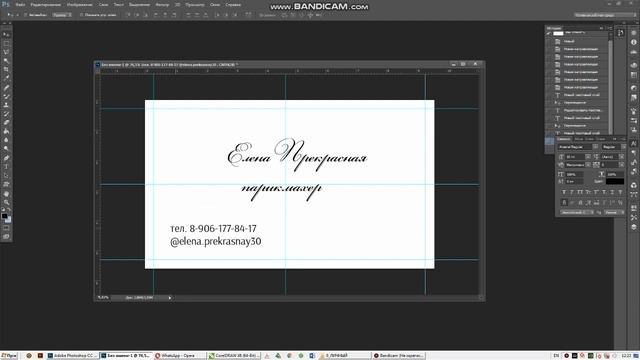Select the Rectangular Marquee tool

tap(6, 44)
